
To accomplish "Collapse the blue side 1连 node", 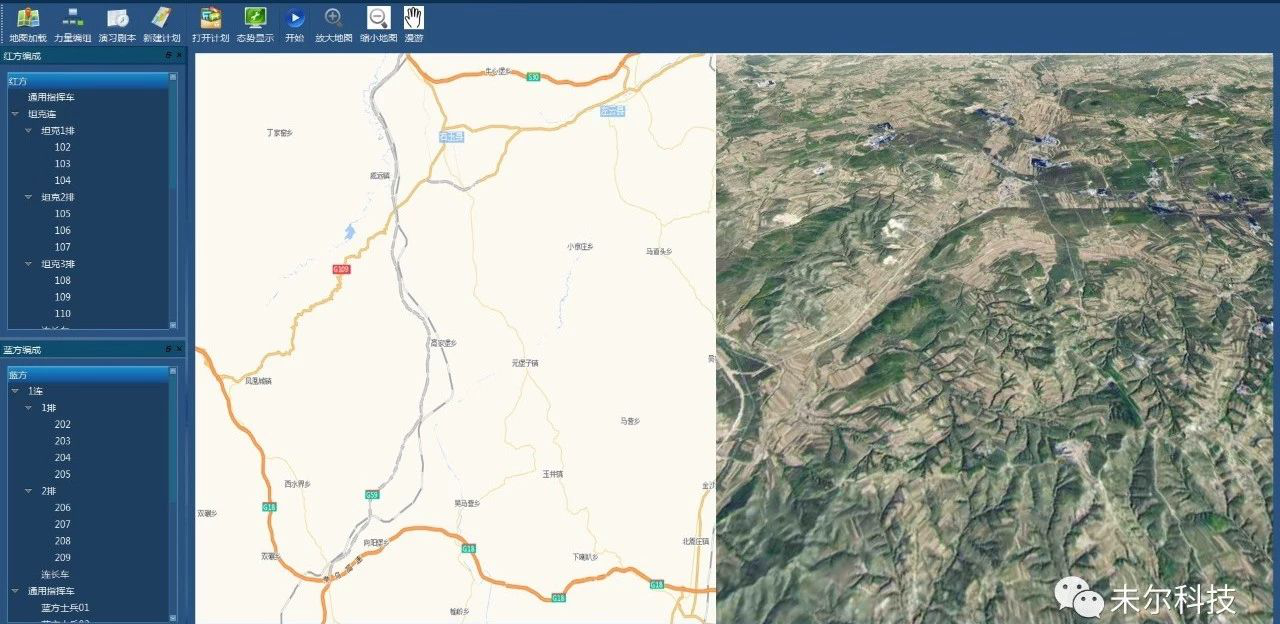I will (x=15, y=391).
